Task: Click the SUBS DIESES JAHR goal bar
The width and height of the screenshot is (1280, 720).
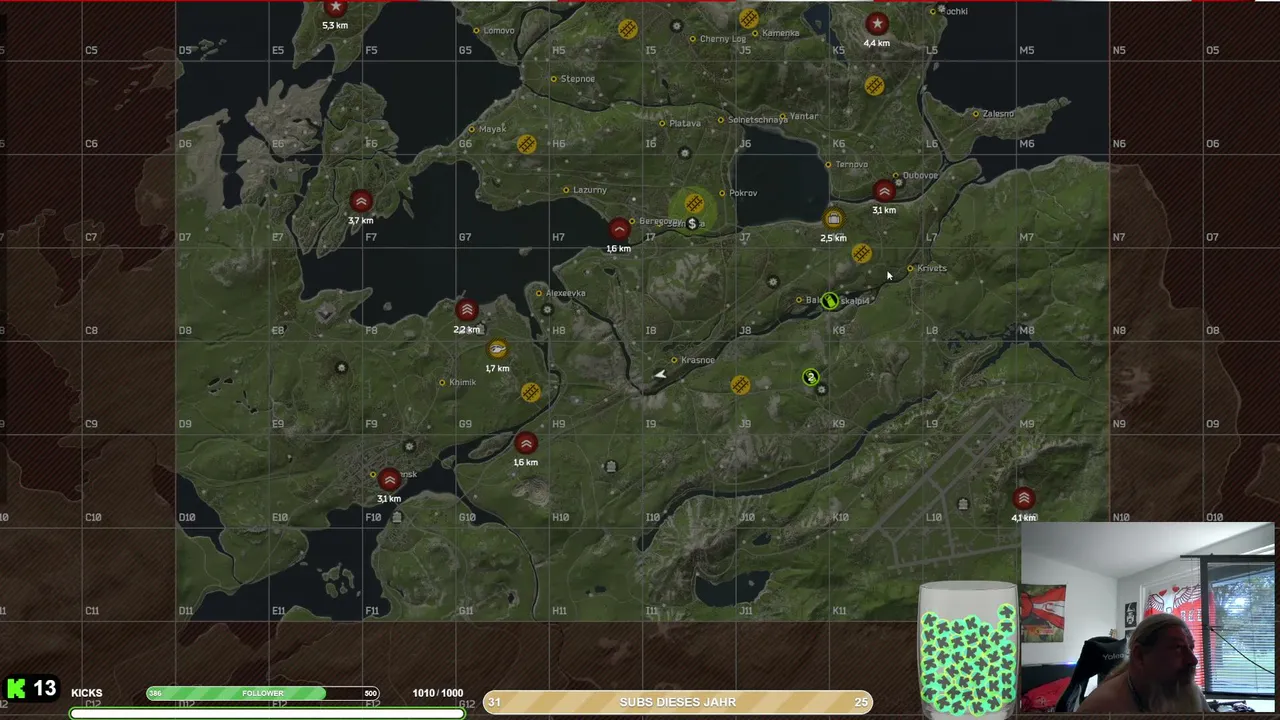Action: click(x=678, y=702)
